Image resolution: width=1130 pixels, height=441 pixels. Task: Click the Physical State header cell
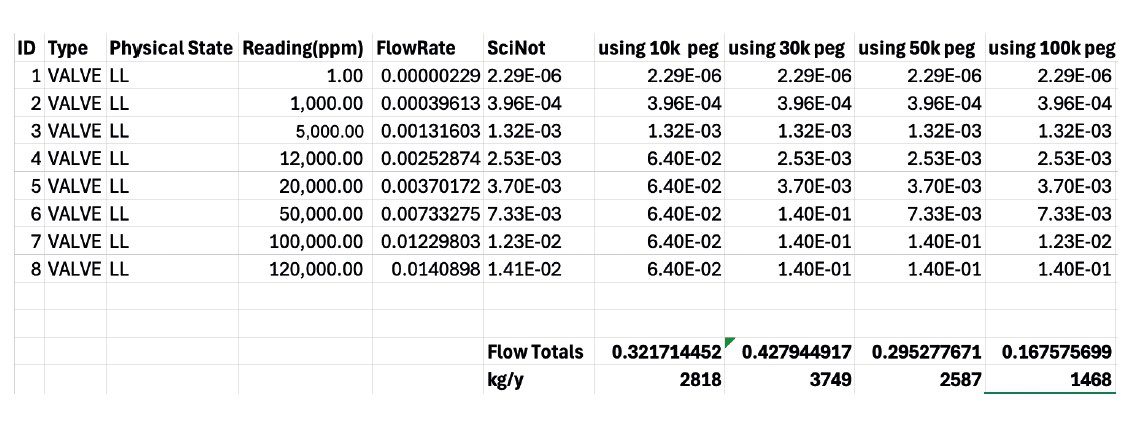point(171,48)
